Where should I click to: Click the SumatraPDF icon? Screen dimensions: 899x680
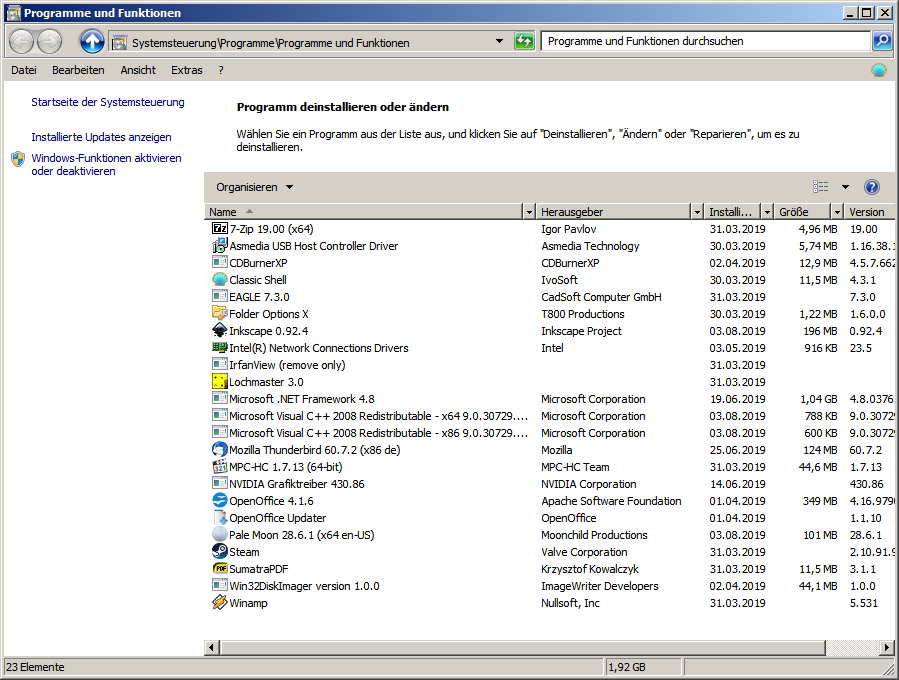pos(220,569)
